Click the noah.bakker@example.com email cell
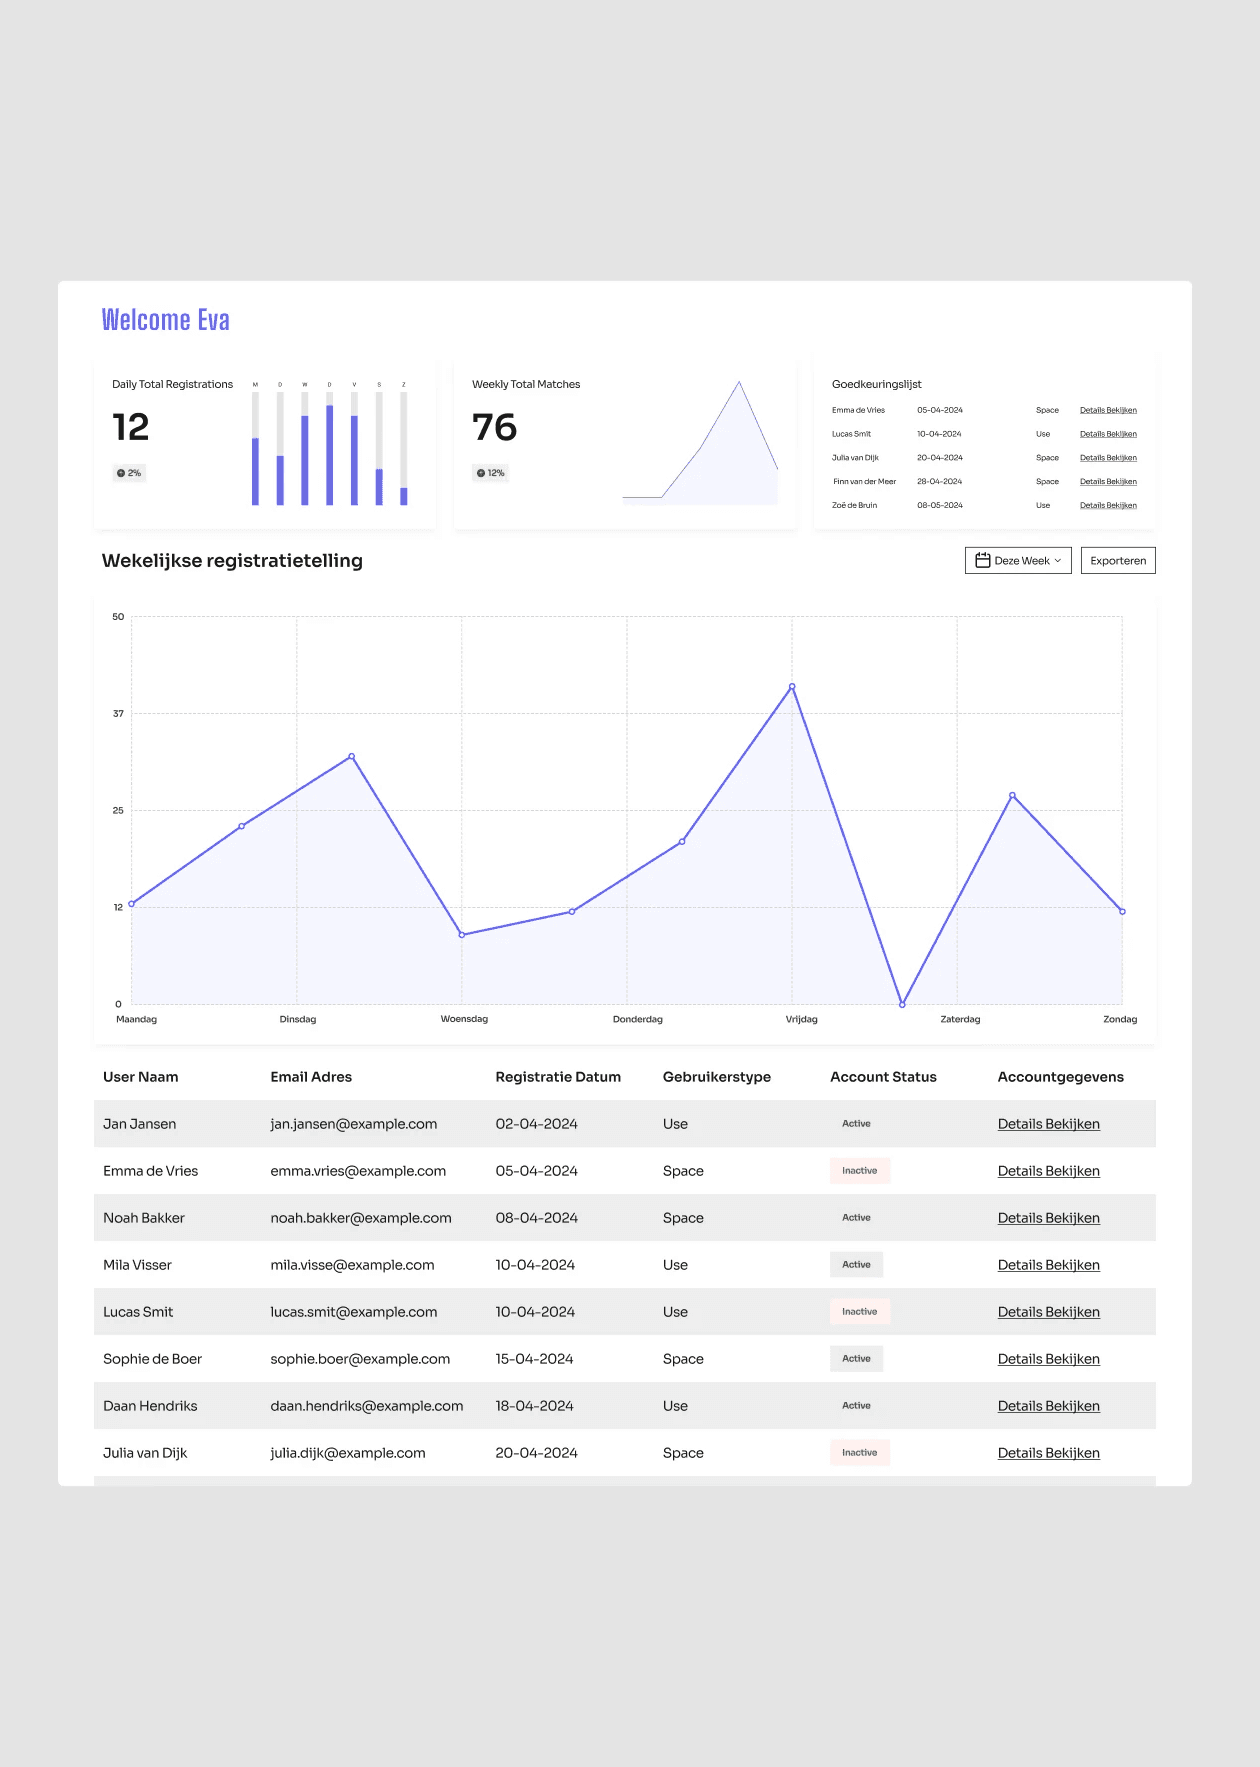Screen dimensions: 1260x1767 [361, 1218]
